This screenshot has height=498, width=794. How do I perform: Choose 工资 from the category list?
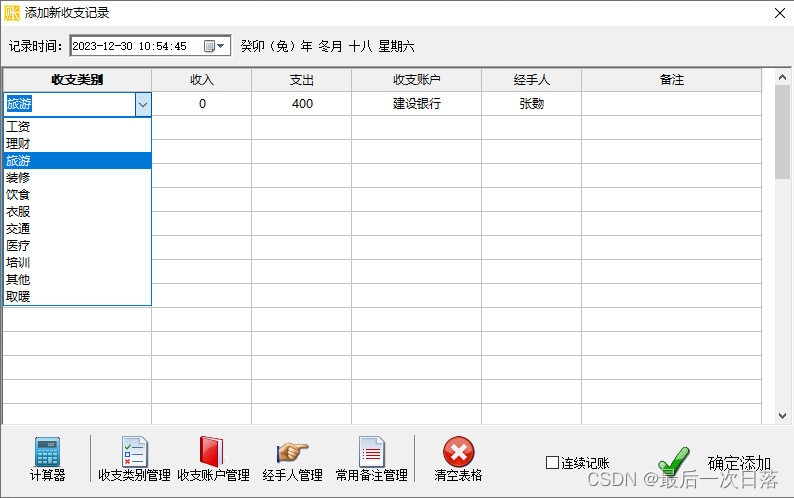77,127
